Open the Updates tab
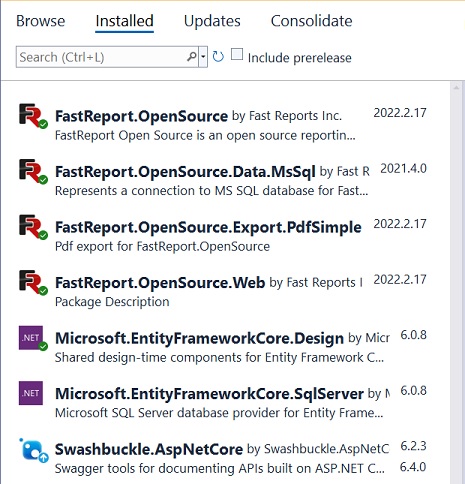 (212, 21)
